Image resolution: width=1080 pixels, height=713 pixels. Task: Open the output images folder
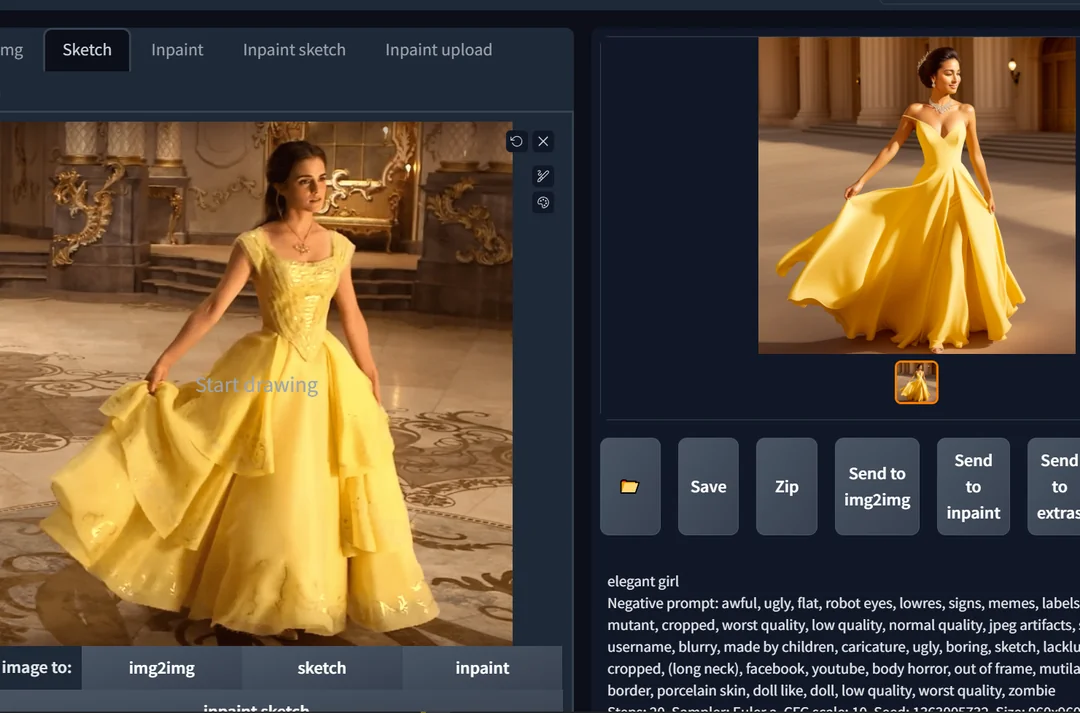[x=630, y=486]
